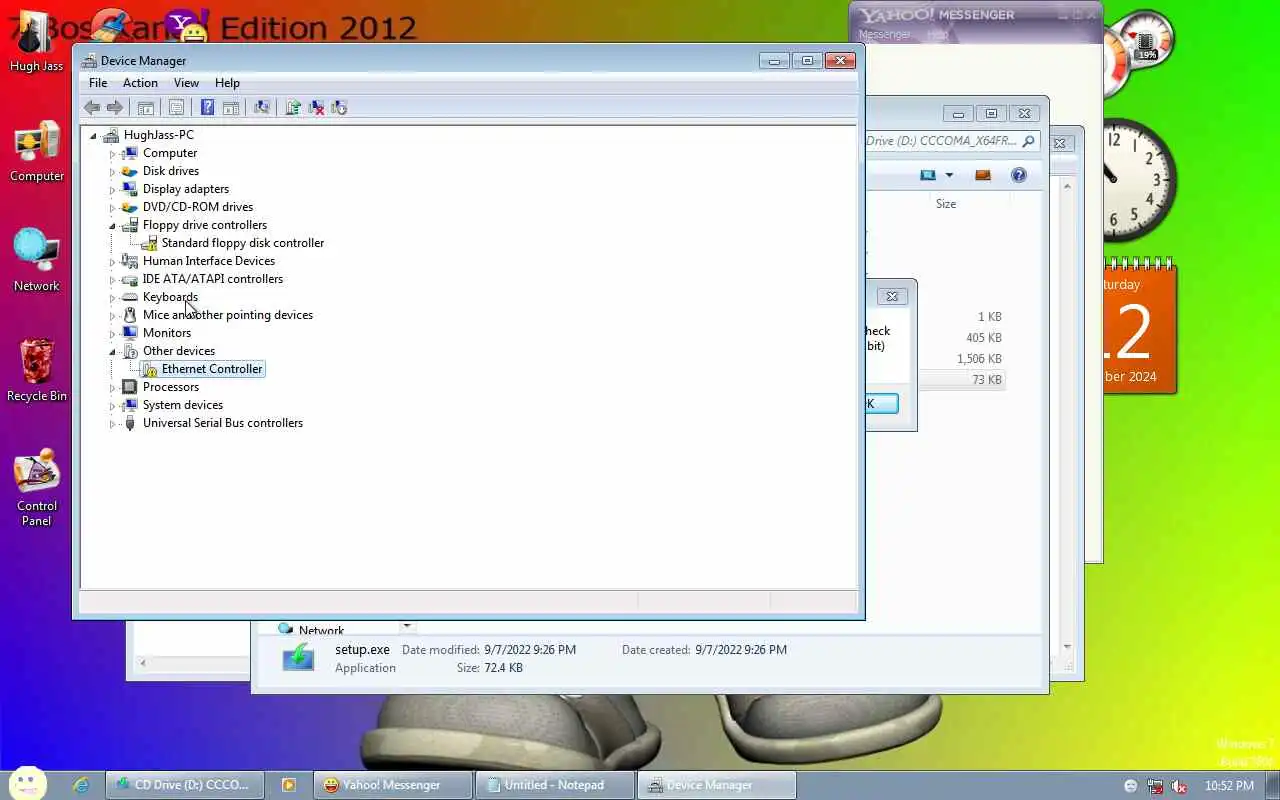
Task: Expand the IDE ATA/ATAPI controllers category
Action: pos(112,280)
